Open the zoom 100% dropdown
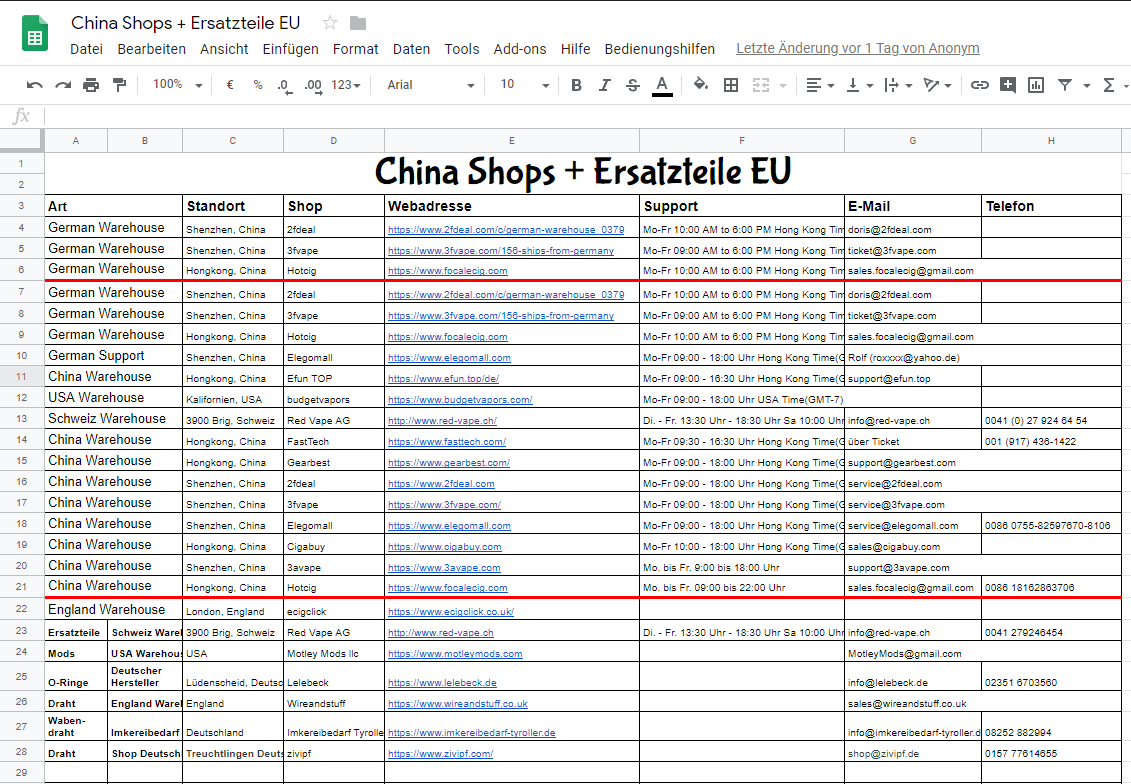Viewport: 1131px width, 784px height. coord(177,84)
